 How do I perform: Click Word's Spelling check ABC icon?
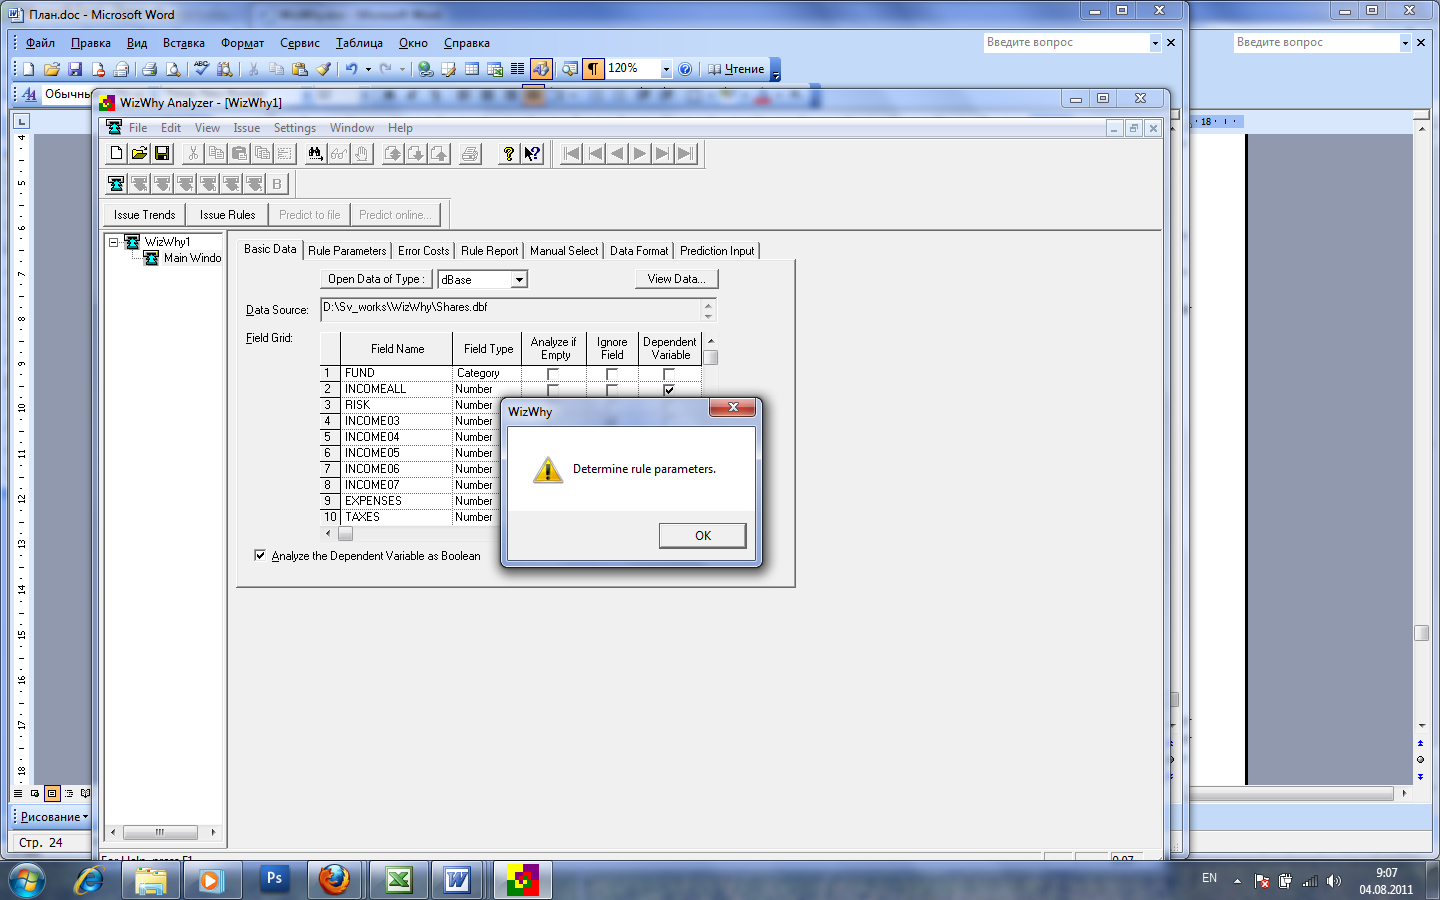click(x=201, y=69)
